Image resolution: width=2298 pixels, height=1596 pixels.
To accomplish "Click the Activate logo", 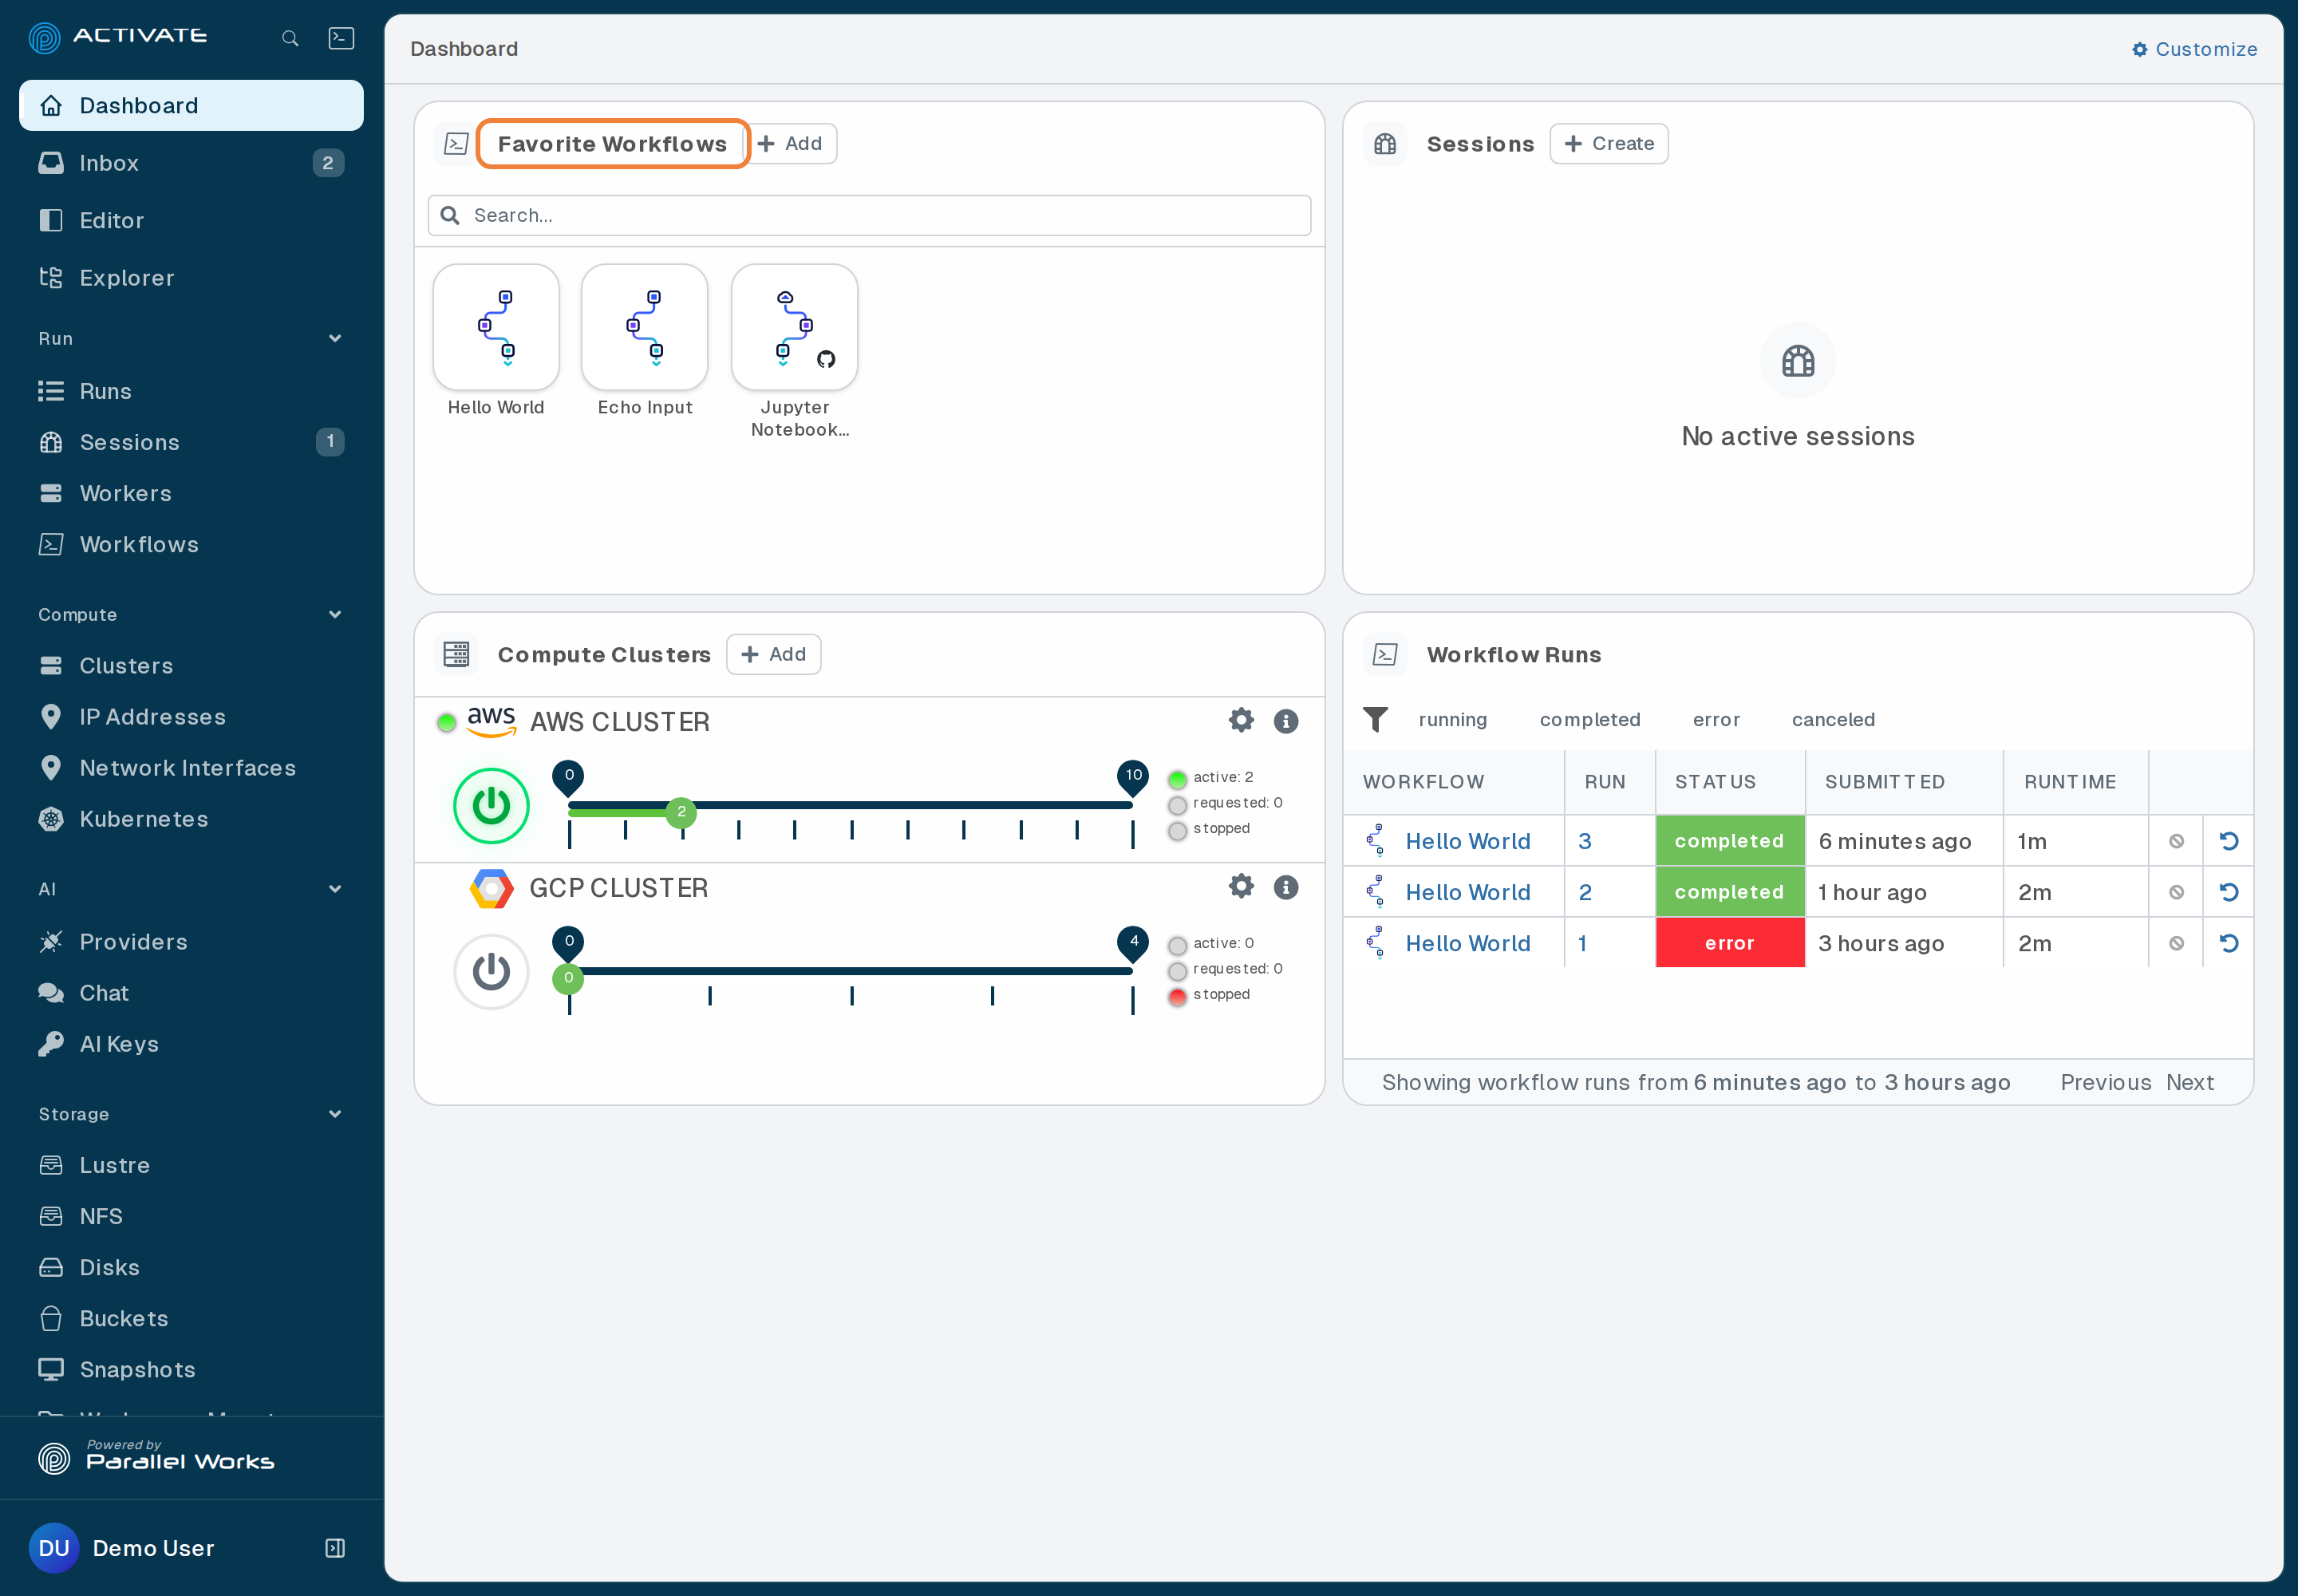I will pyautogui.click(x=117, y=37).
